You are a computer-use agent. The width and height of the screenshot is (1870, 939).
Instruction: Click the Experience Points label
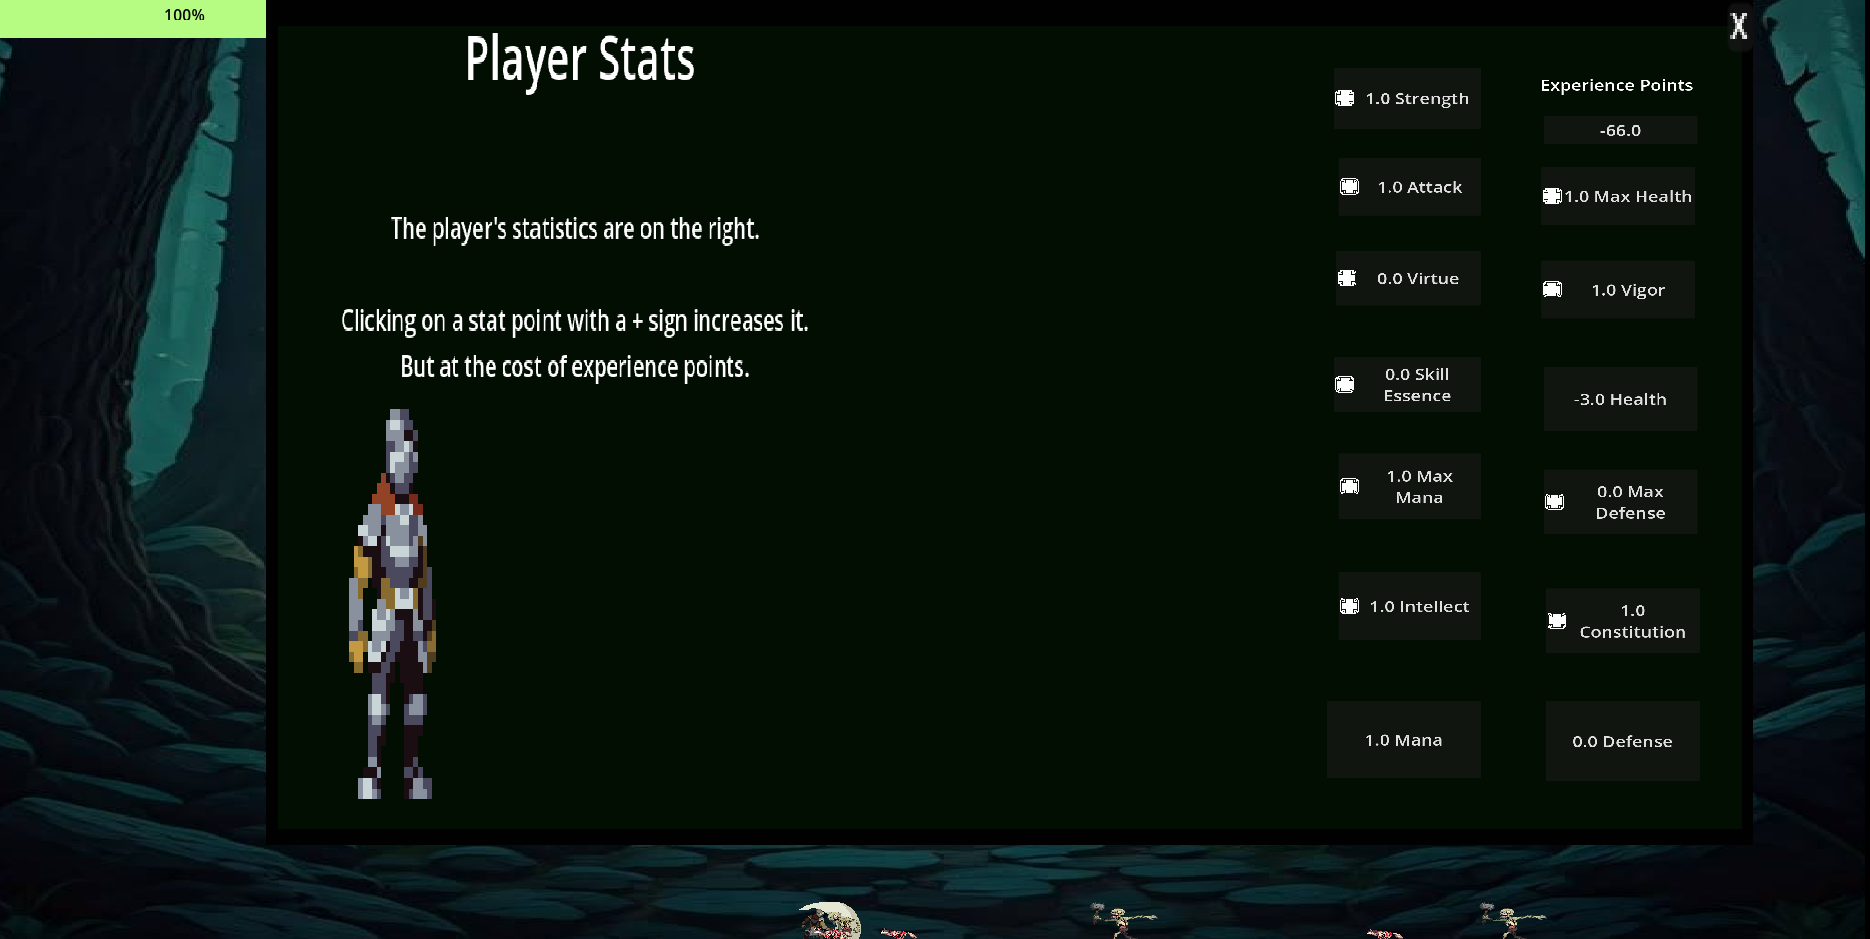1616,85
